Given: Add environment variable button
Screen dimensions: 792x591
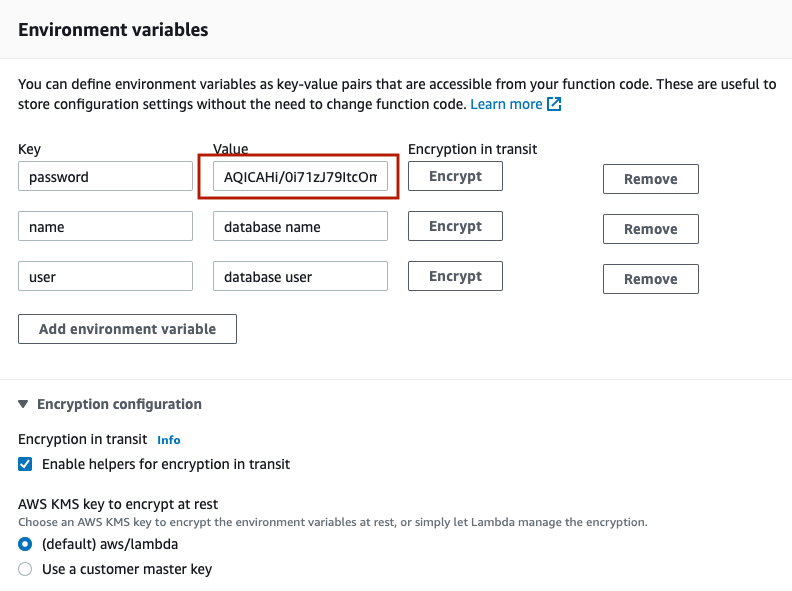Looking at the screenshot, I should click(127, 329).
